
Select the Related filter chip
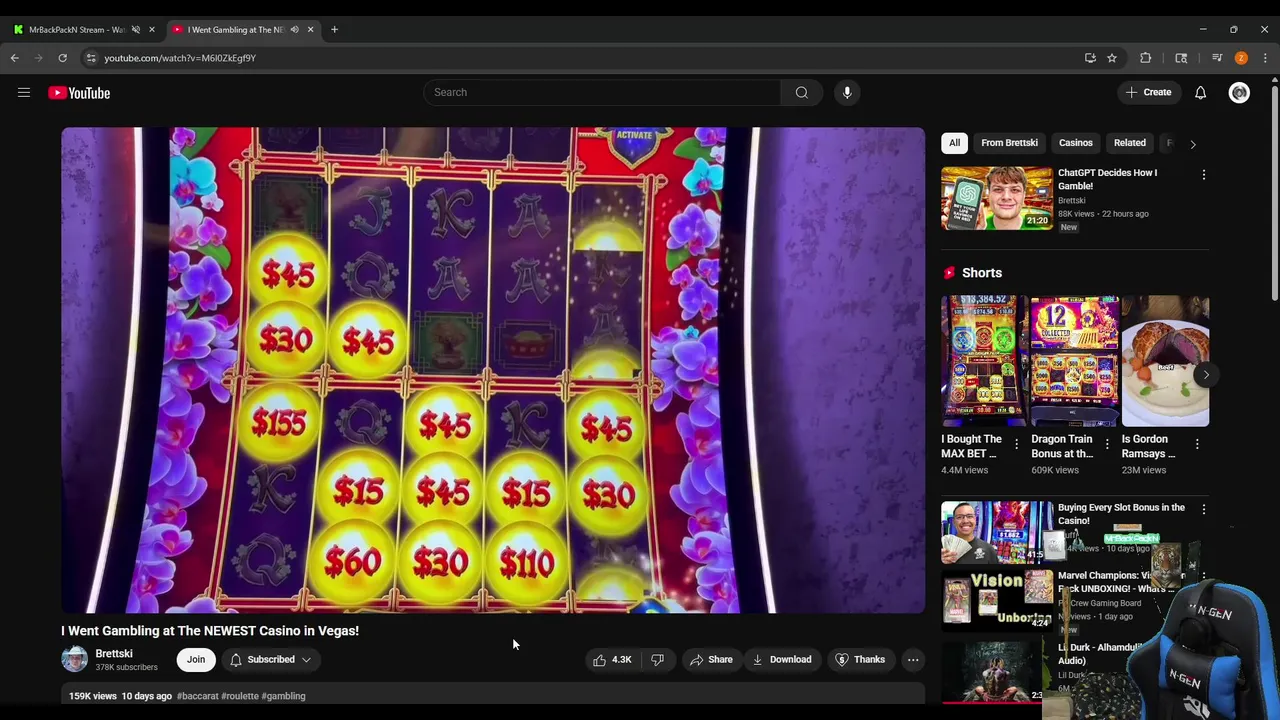pos(1130,143)
